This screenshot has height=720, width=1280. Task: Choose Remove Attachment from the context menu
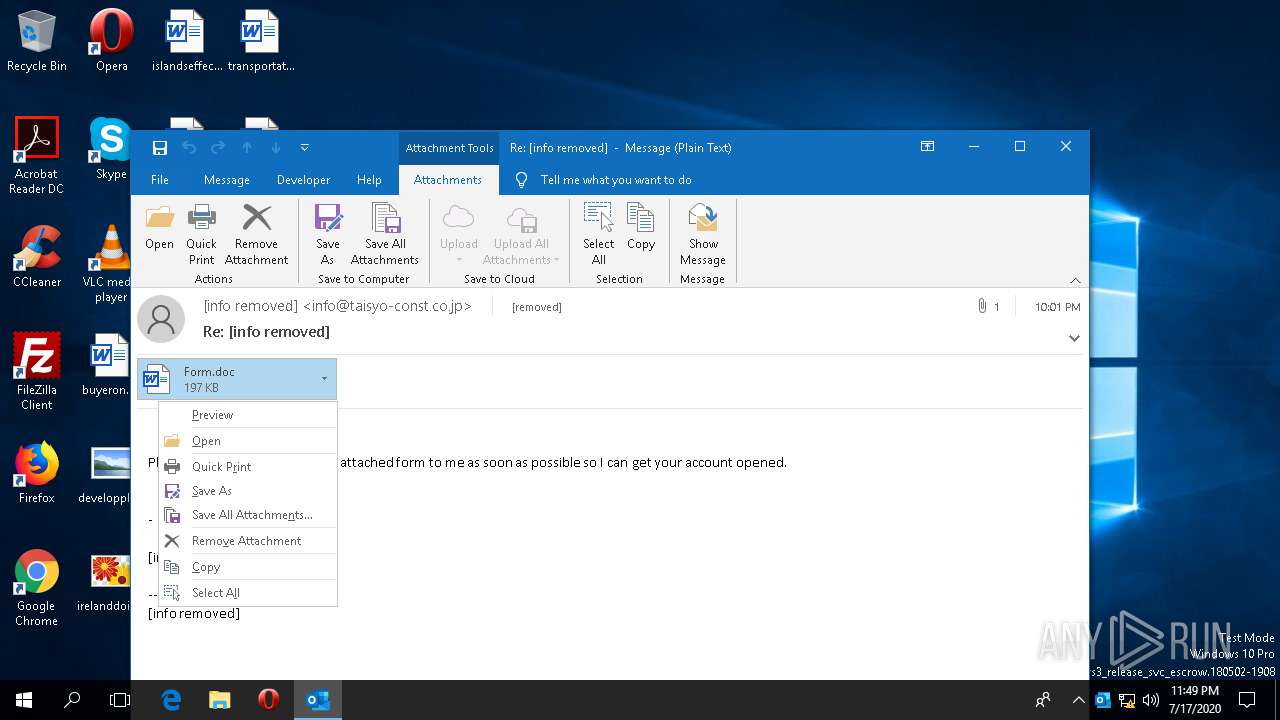248,541
